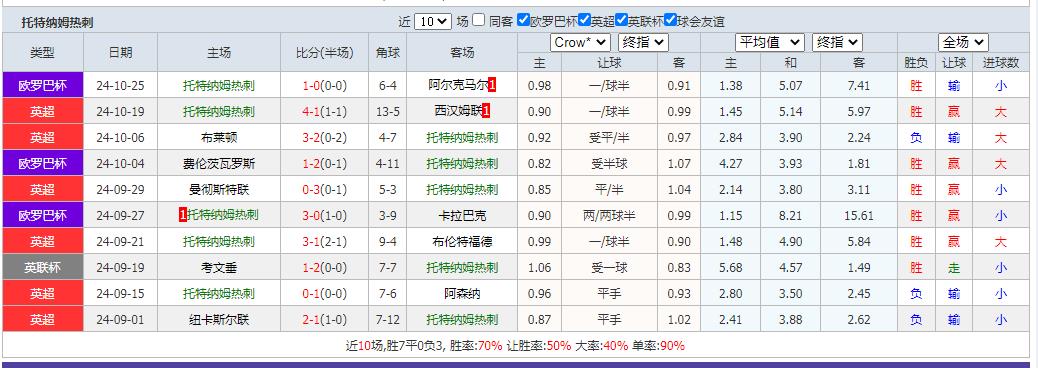Select the 日期 column header
Image resolution: width=1038 pixels, height=368 pixels.
point(120,53)
